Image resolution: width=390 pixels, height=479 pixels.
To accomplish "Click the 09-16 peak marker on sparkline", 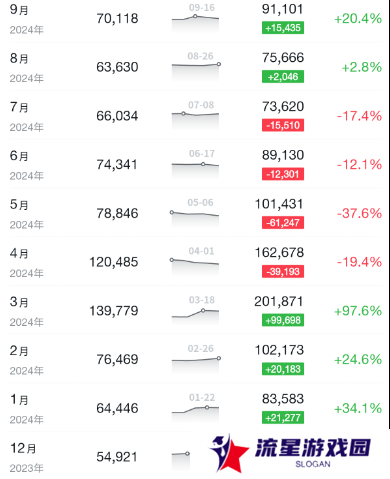I will pos(195,16).
